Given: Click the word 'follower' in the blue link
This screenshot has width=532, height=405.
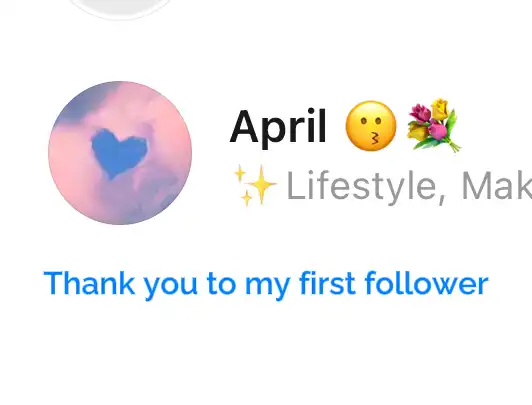Looking at the screenshot, I should [x=426, y=283].
